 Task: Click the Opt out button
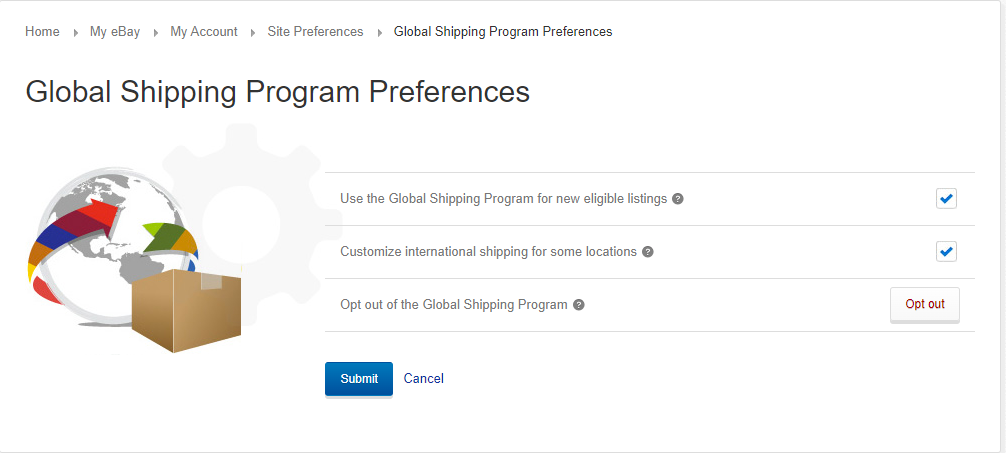click(x=925, y=305)
